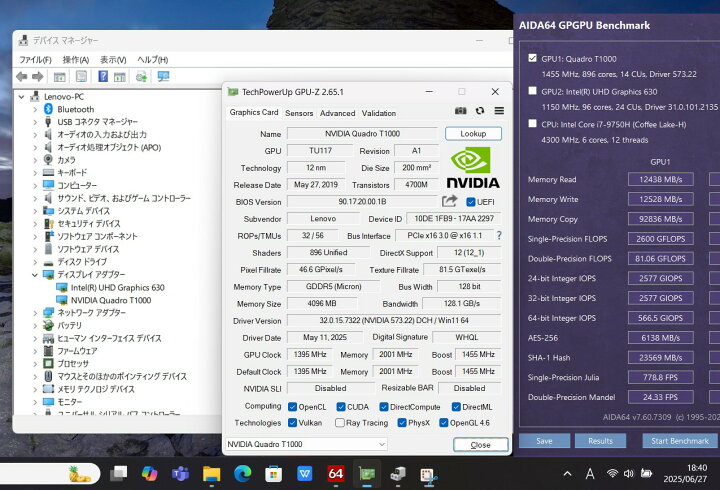This screenshot has height=490, width=720.
Task: Click the Close button in GPU-Z
Action: [x=480, y=445]
